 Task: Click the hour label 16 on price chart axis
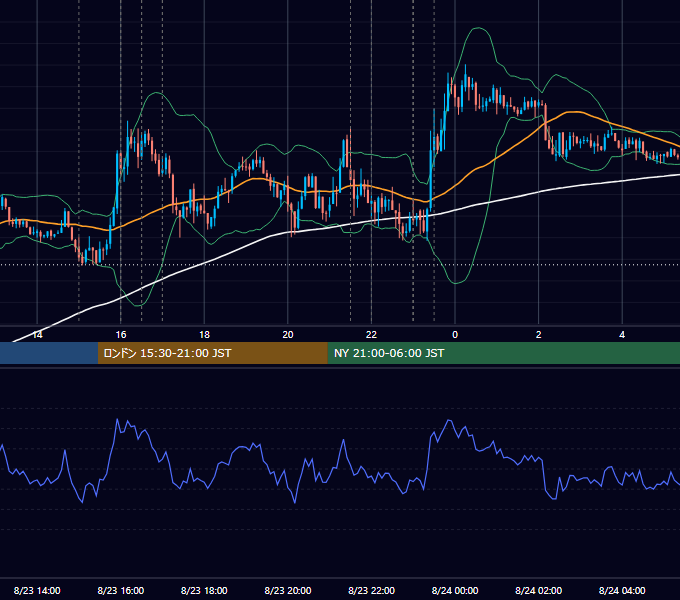tap(121, 335)
